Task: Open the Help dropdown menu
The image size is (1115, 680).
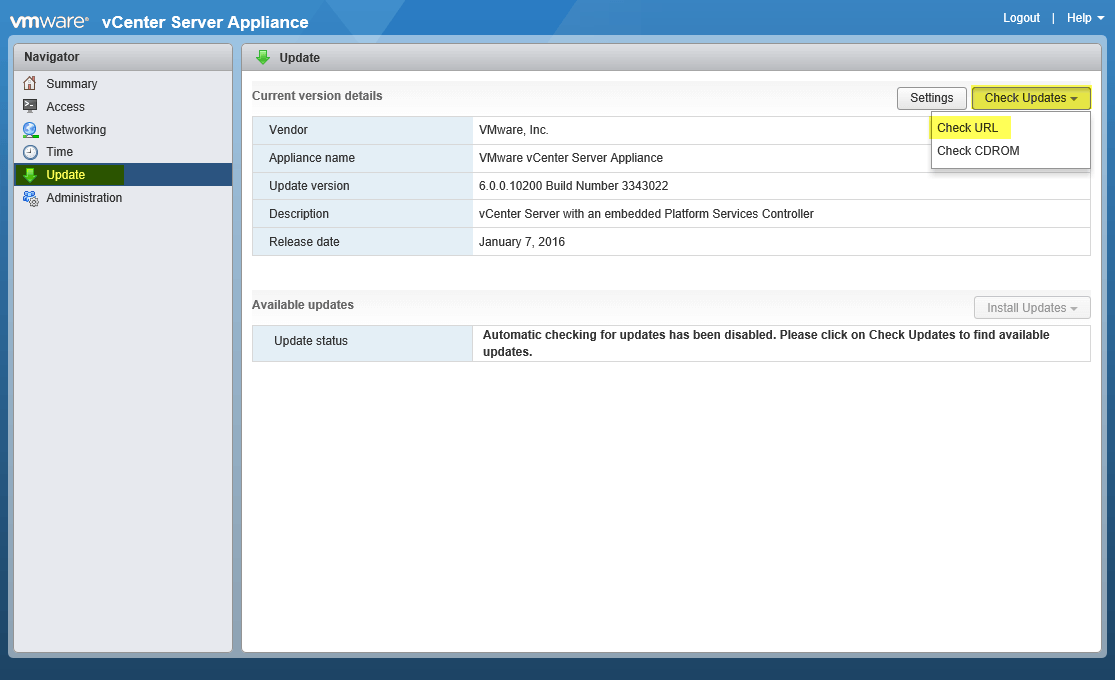Action: click(1085, 18)
